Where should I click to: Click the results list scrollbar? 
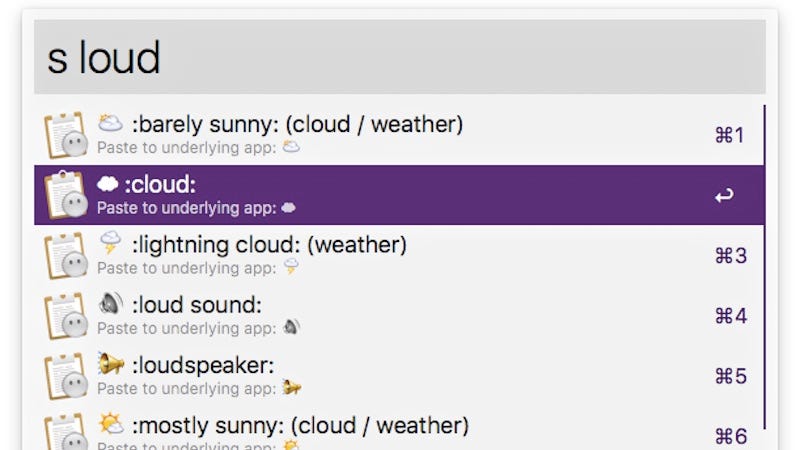click(765, 267)
